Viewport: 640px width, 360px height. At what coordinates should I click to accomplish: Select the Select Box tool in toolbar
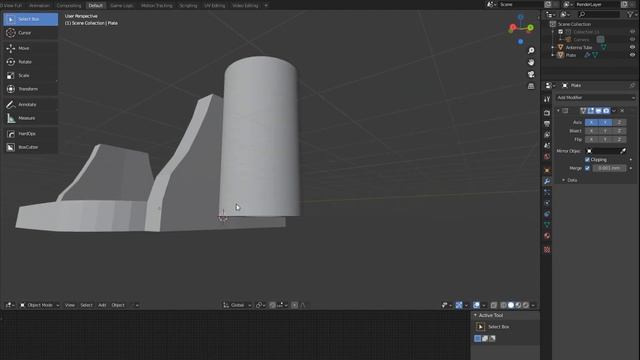(x=31, y=19)
